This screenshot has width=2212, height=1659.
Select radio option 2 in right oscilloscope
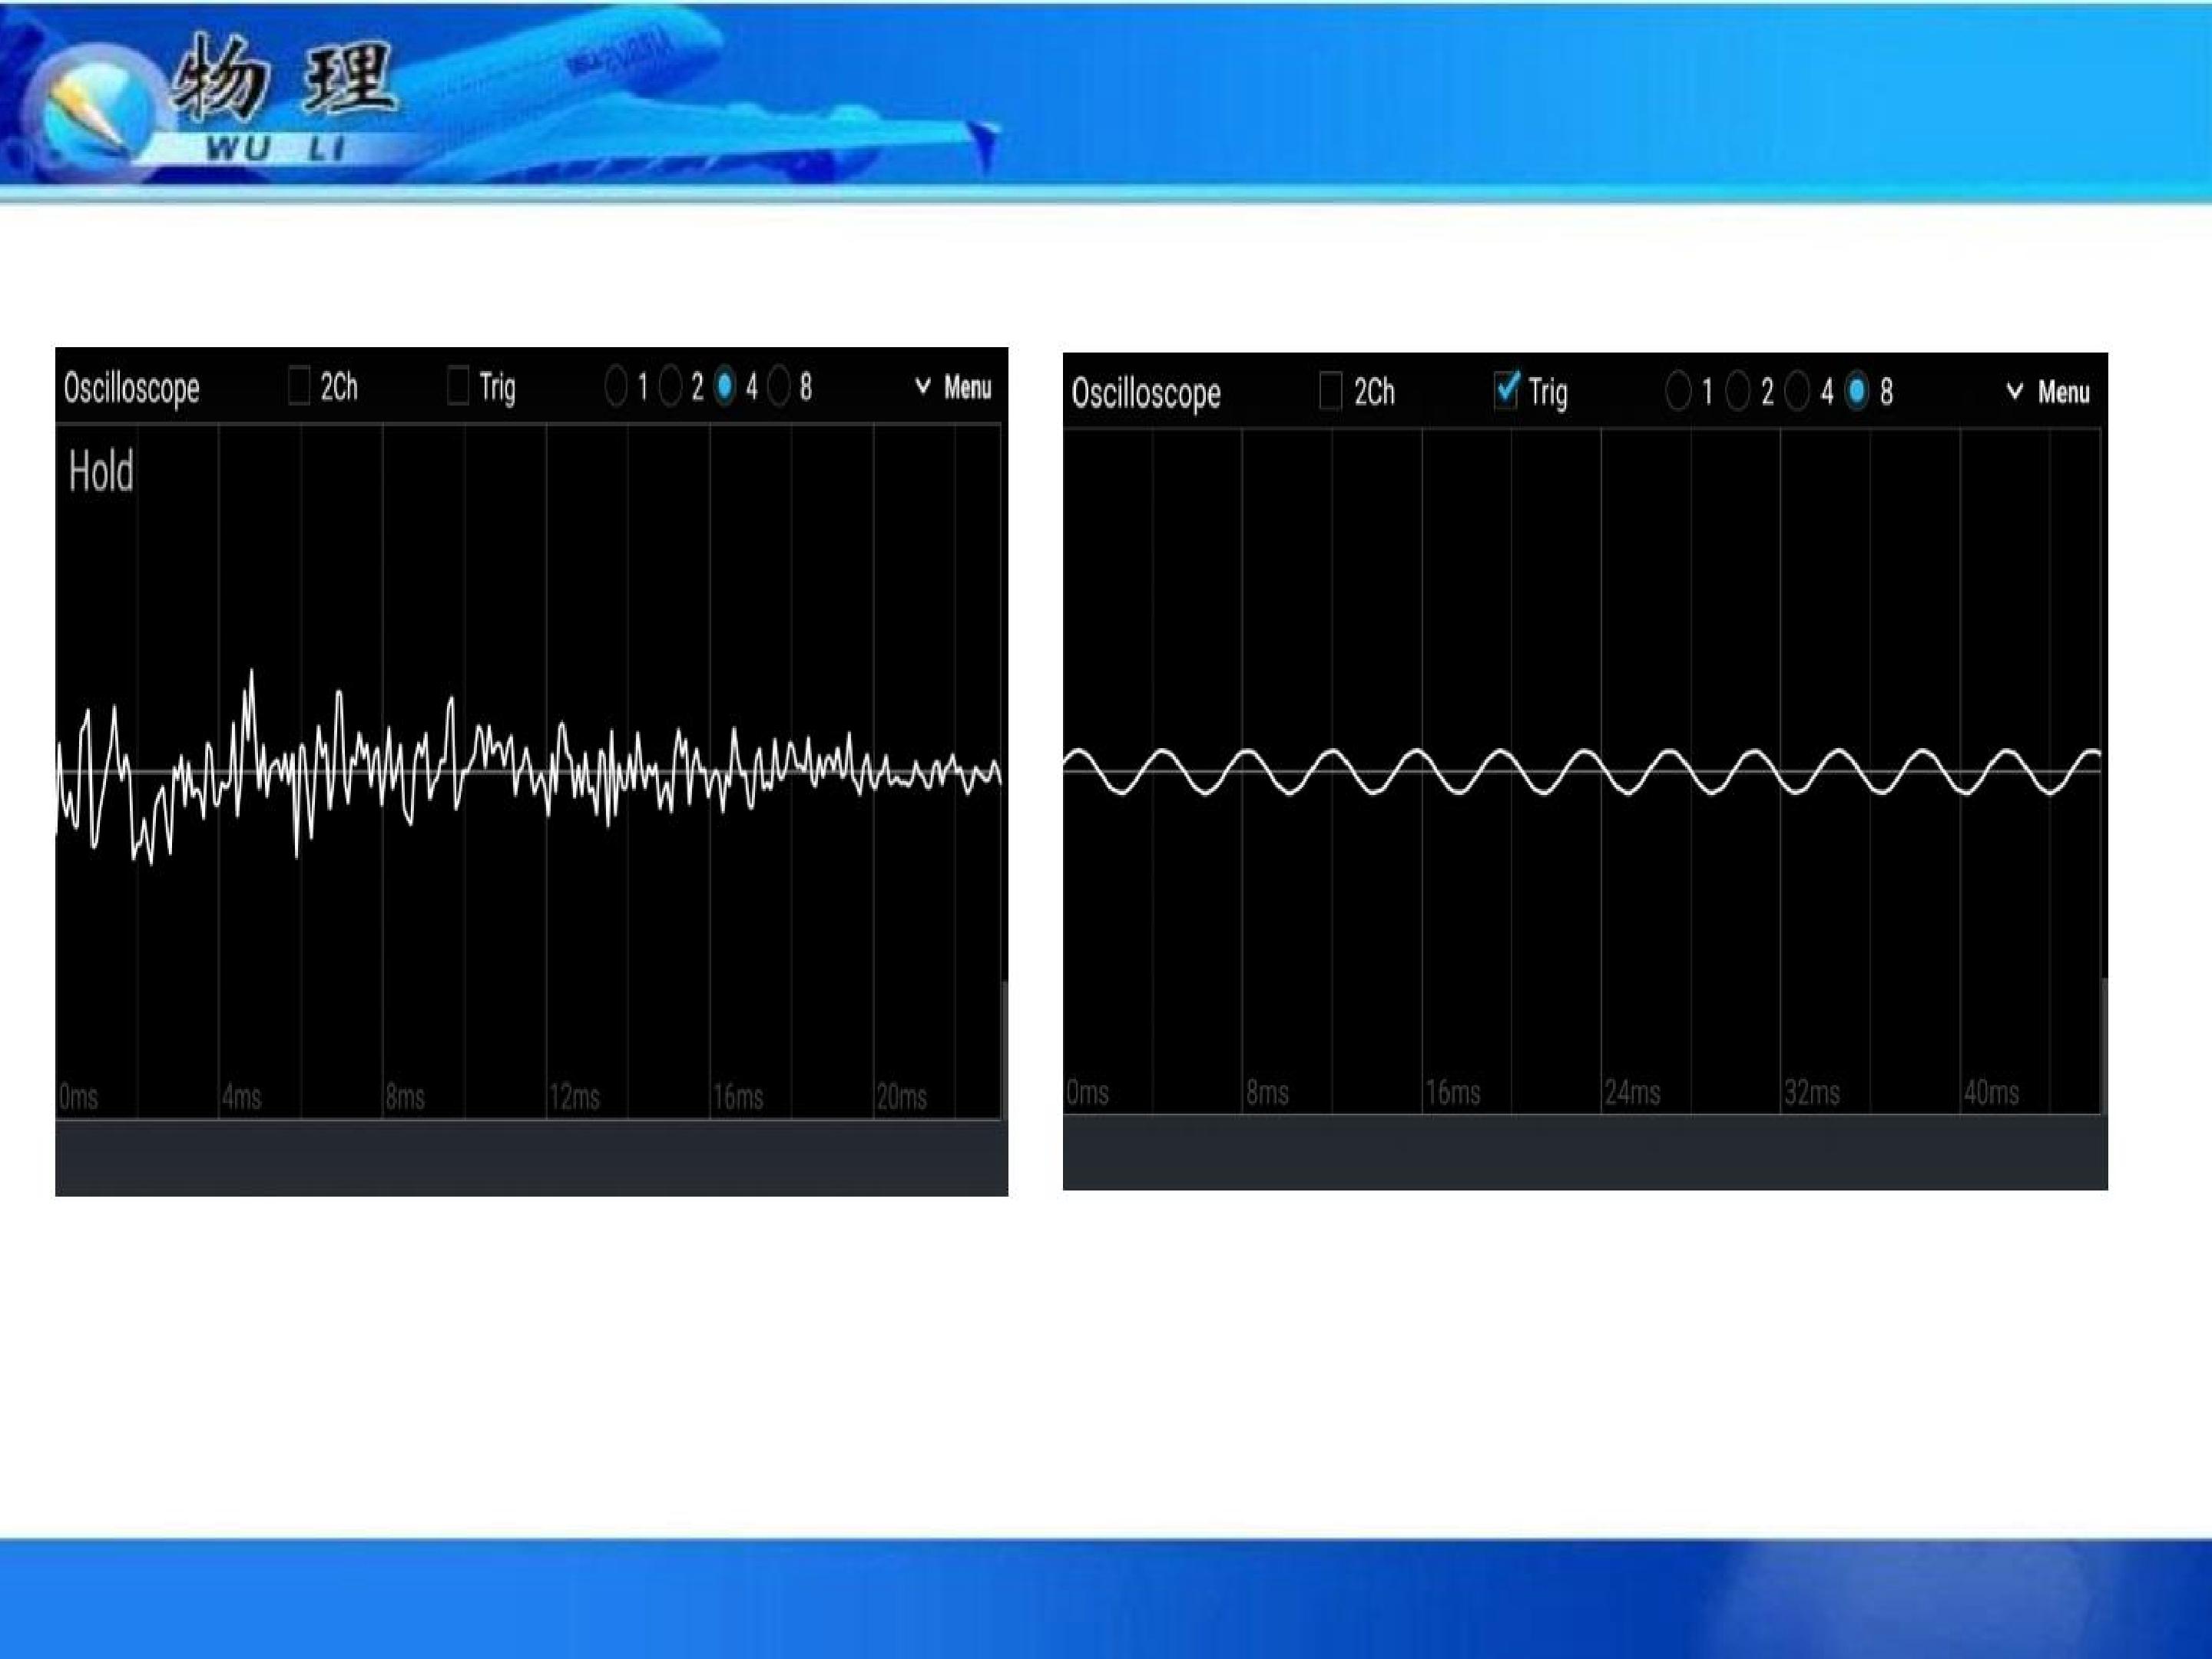click(1738, 391)
